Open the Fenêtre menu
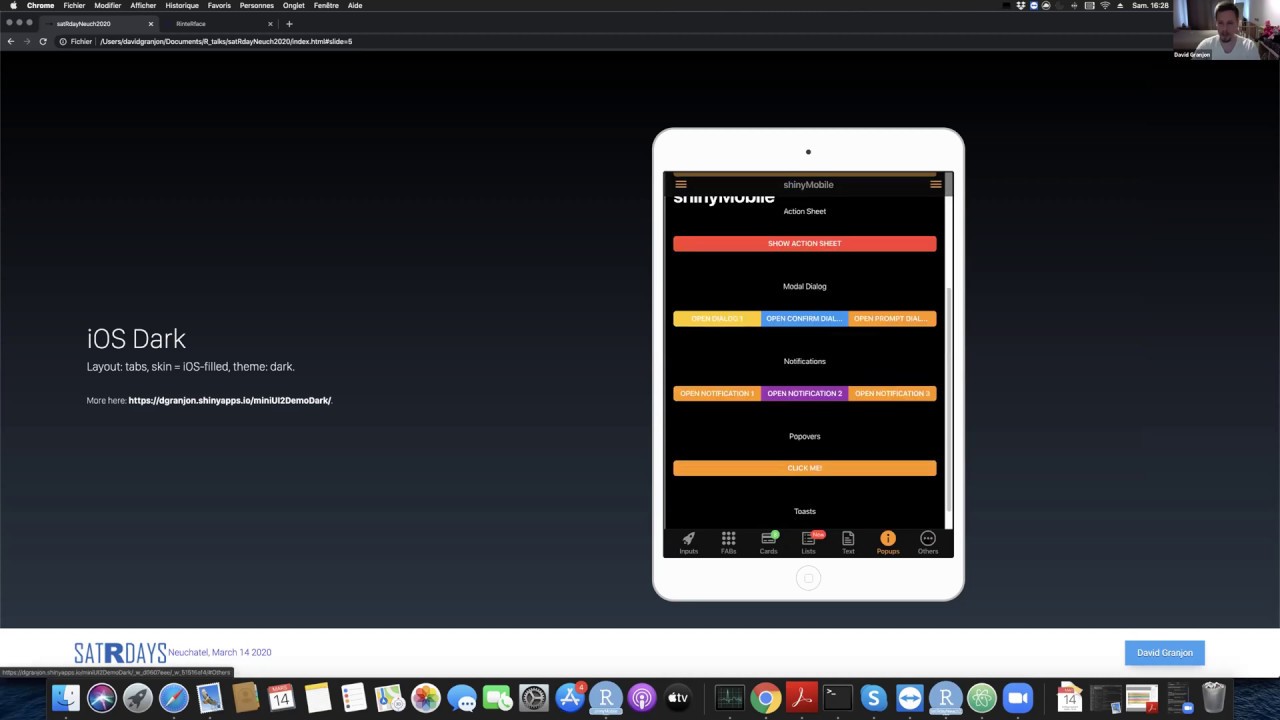1280x720 pixels. 326,5
